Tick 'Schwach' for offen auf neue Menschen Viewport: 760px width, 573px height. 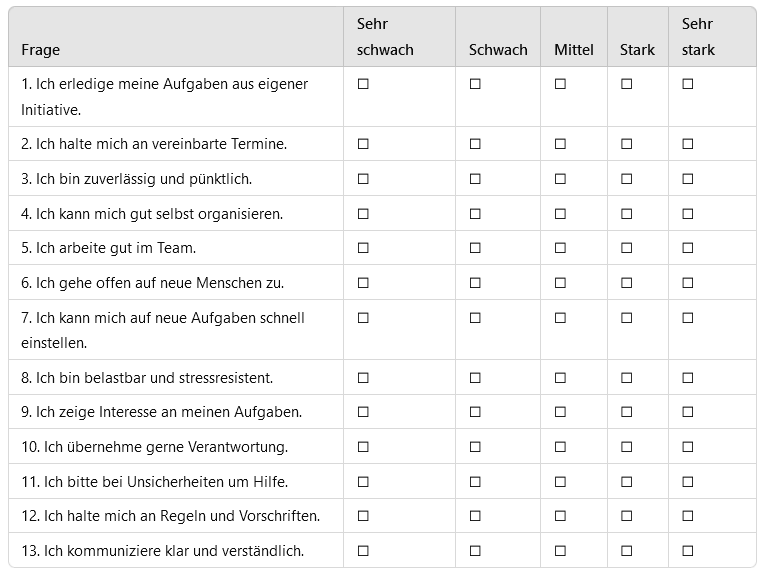[475, 283]
